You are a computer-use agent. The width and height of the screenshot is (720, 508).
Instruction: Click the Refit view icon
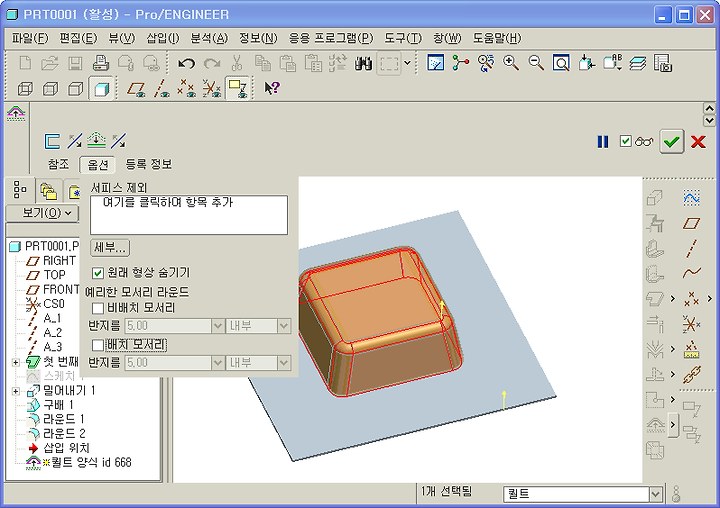[x=561, y=63]
